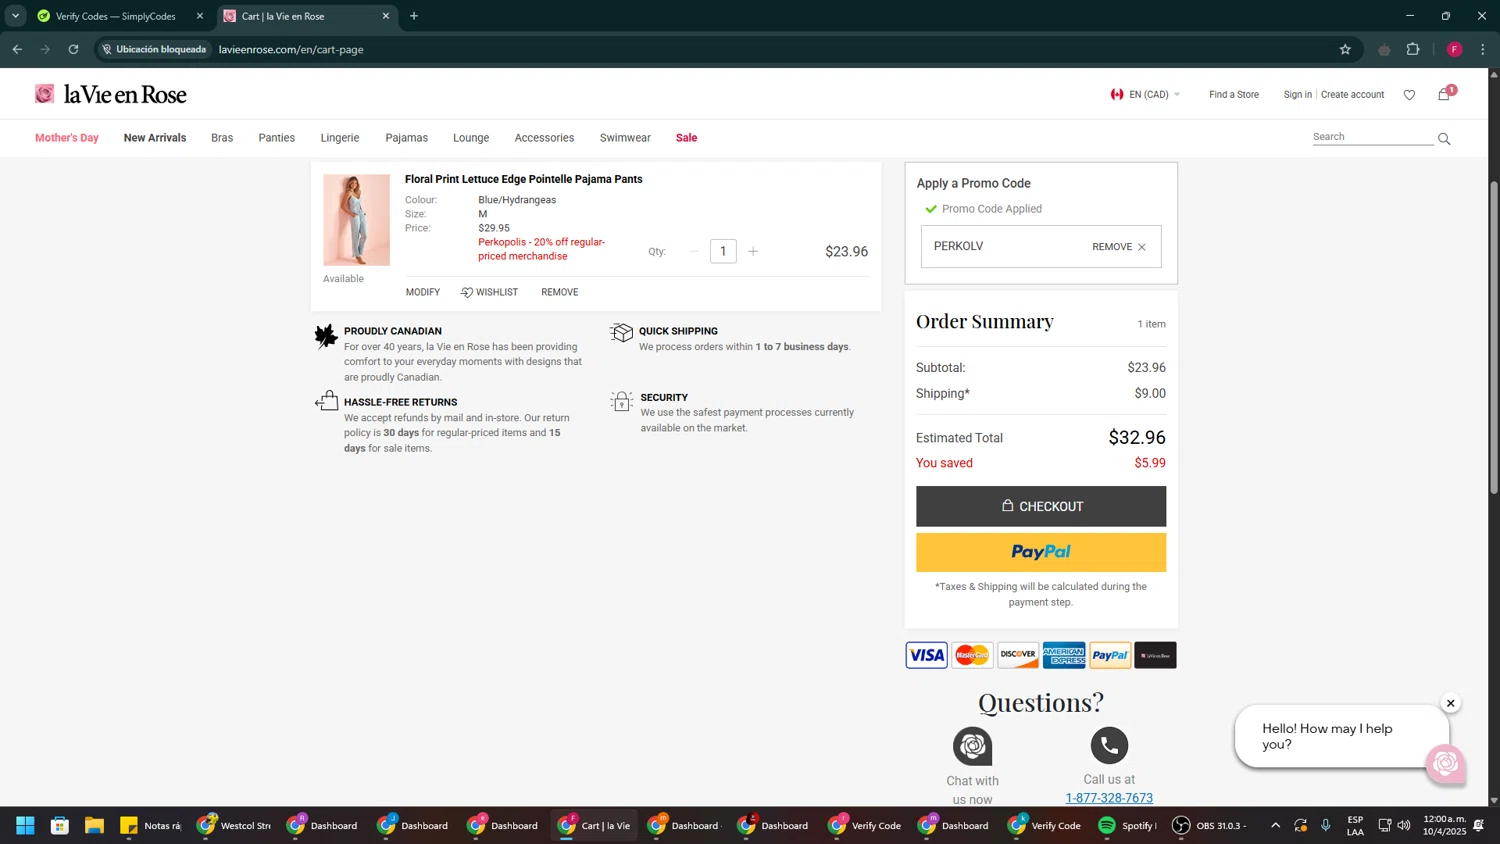
Task: Open Spotify from taskbar
Action: (x=1127, y=826)
